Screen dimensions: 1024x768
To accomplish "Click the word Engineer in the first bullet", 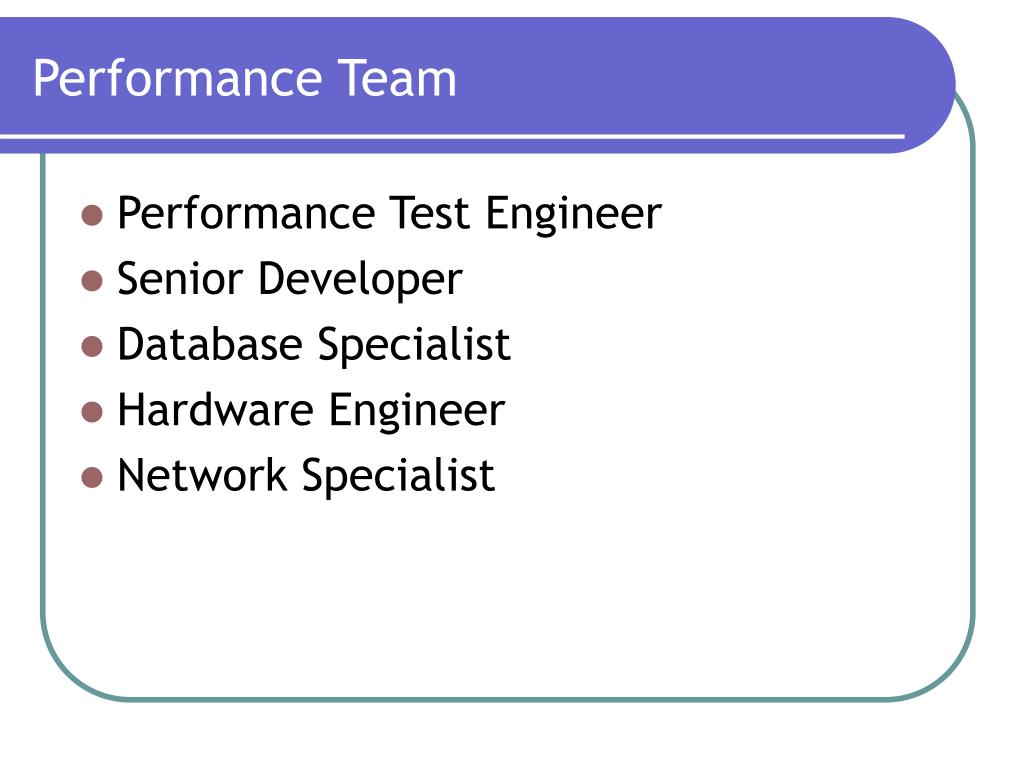I will click(573, 215).
